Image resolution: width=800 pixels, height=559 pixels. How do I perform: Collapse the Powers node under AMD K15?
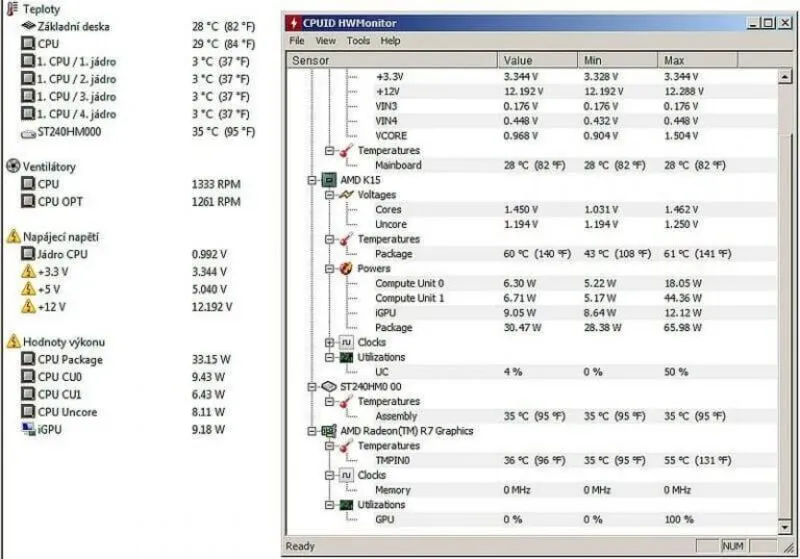click(x=330, y=268)
